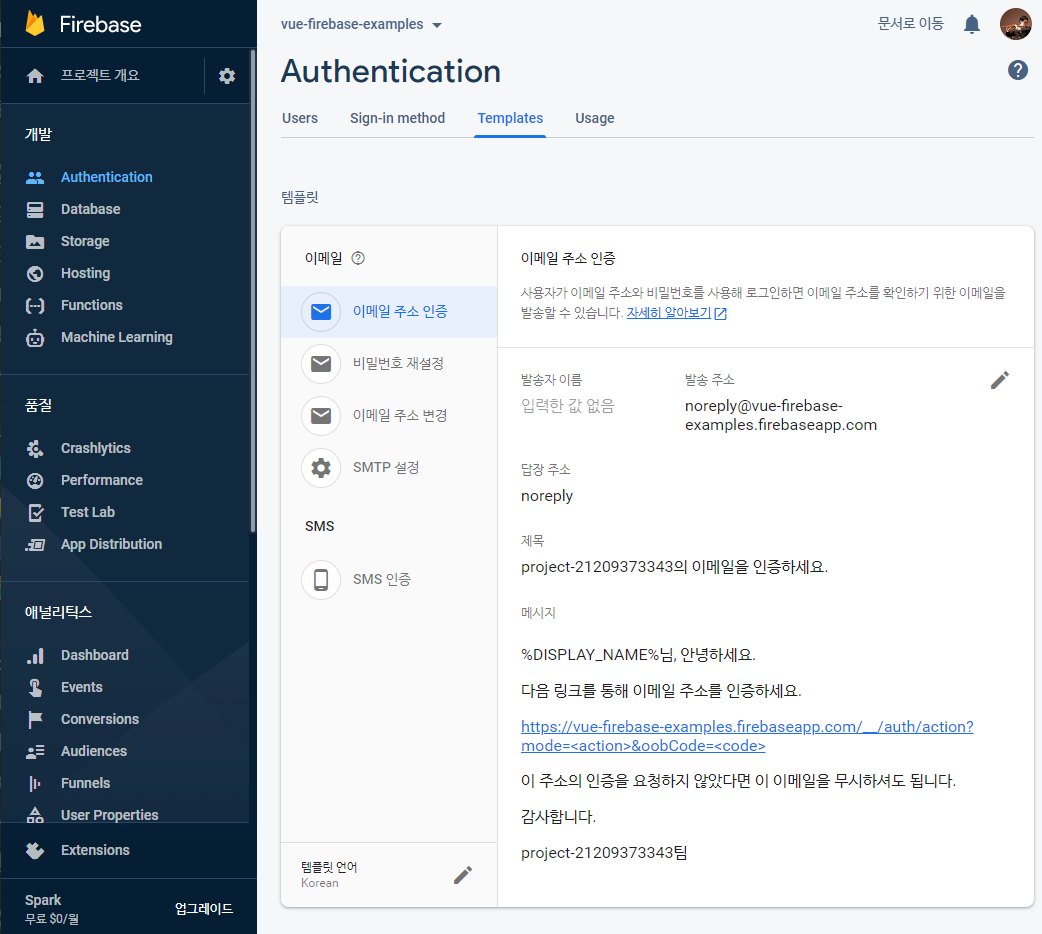Select the 비밀번호 재설정 template
This screenshot has height=934, width=1042.
[389, 364]
